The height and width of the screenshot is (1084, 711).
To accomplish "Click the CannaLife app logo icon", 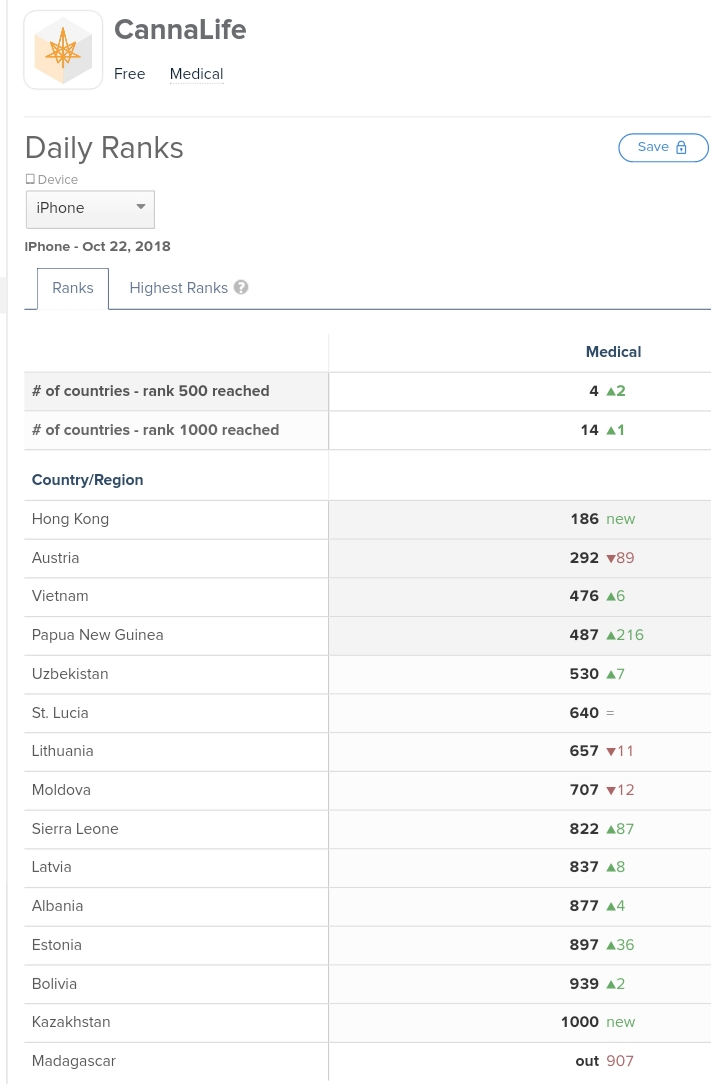I will [x=62, y=48].
